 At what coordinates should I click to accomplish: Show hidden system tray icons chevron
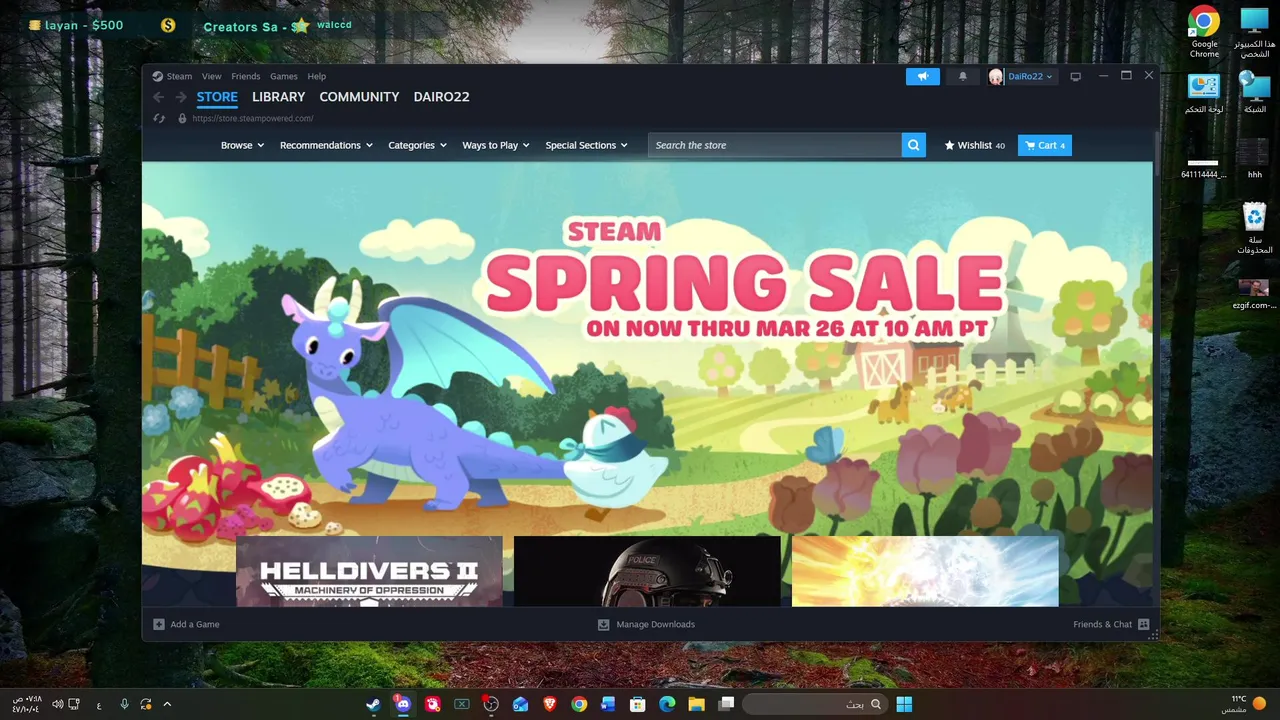point(167,704)
